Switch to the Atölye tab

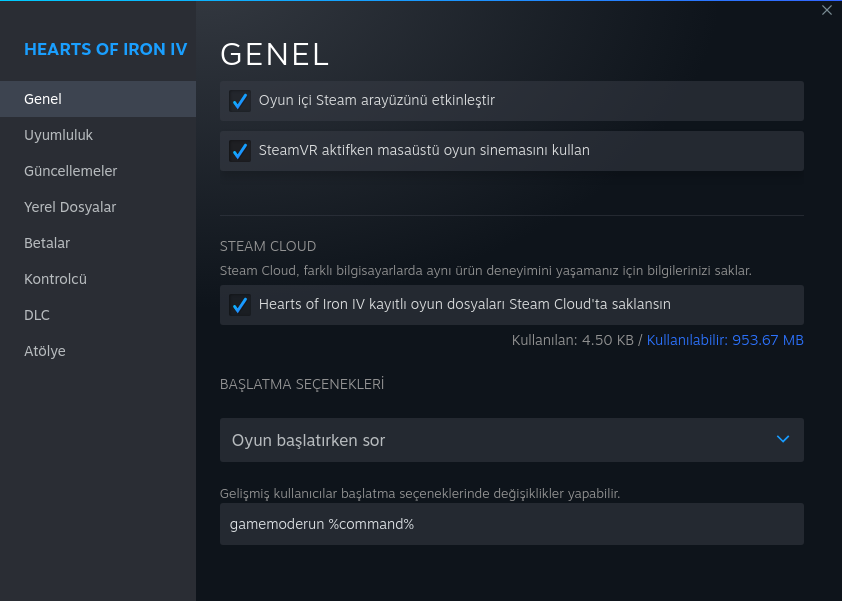point(45,351)
